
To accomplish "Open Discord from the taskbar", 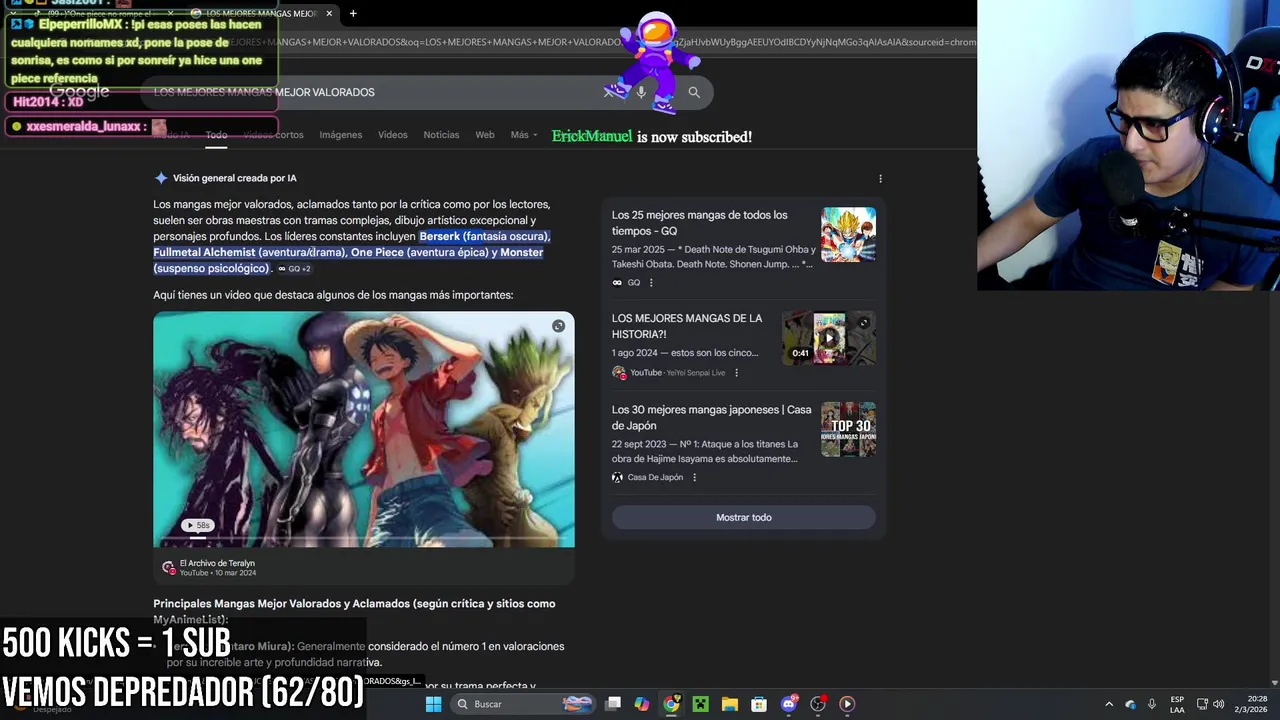I will (788, 704).
